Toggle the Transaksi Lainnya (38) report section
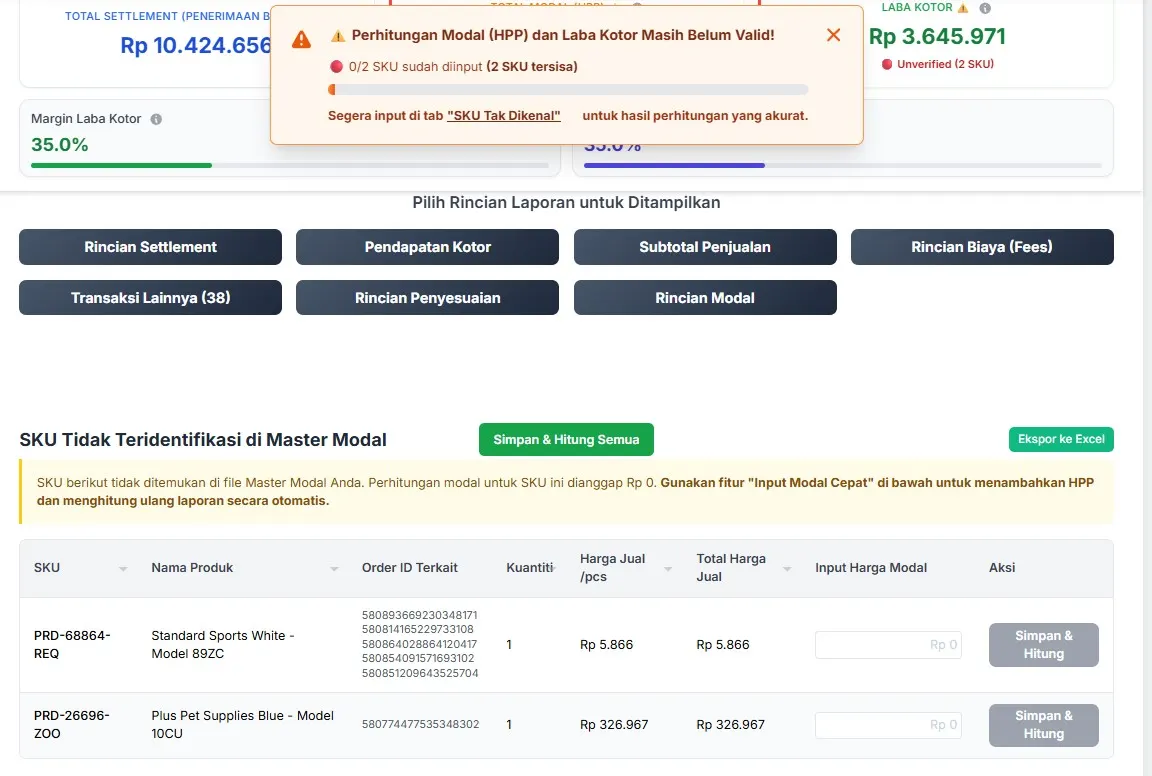The width and height of the screenshot is (1152, 776). (150, 297)
